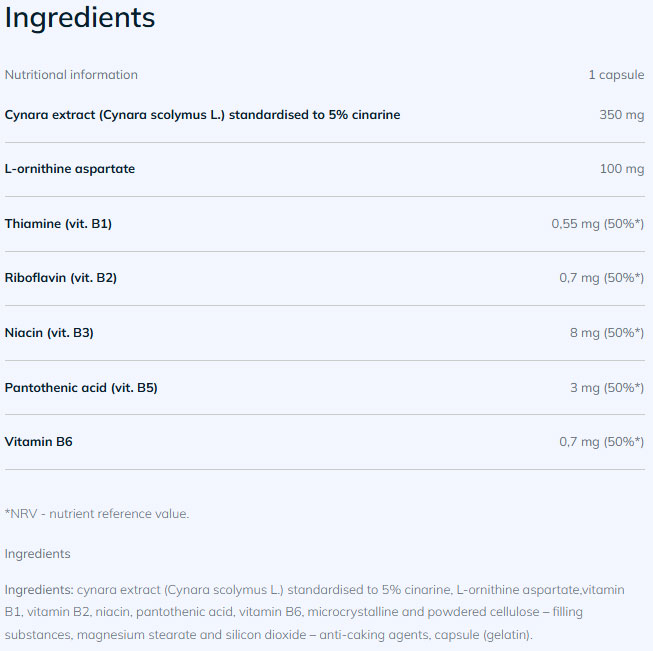Click the NRV nutrient reference value footnote

(x=97, y=514)
